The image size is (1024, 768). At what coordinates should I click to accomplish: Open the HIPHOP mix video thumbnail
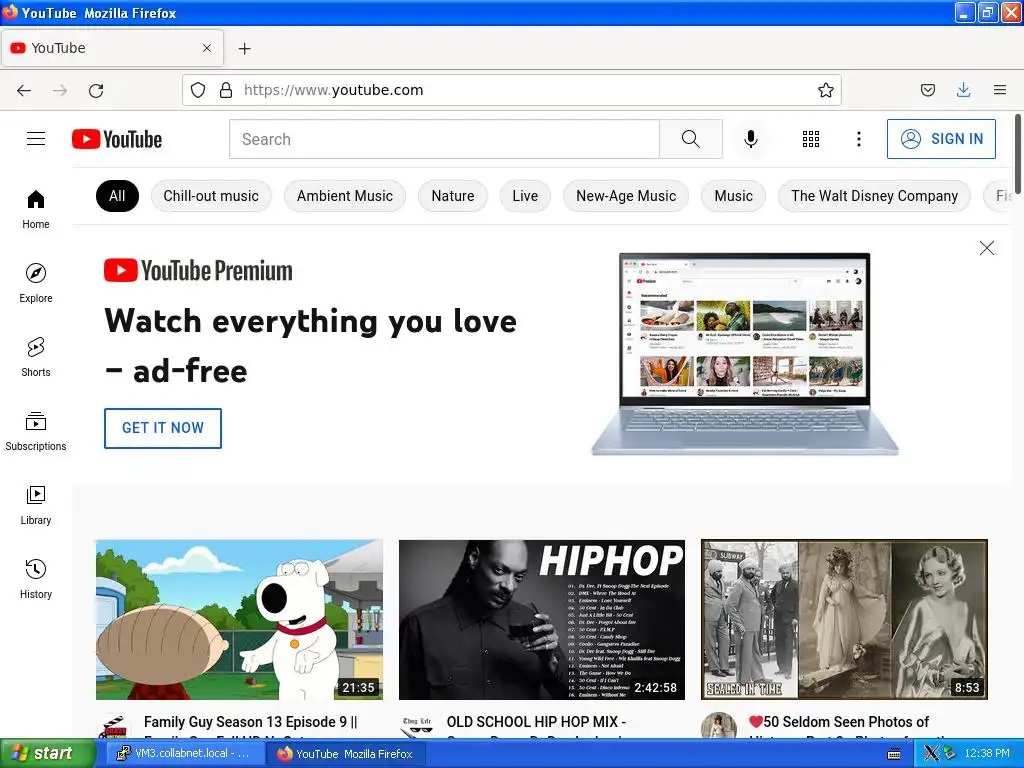(542, 619)
